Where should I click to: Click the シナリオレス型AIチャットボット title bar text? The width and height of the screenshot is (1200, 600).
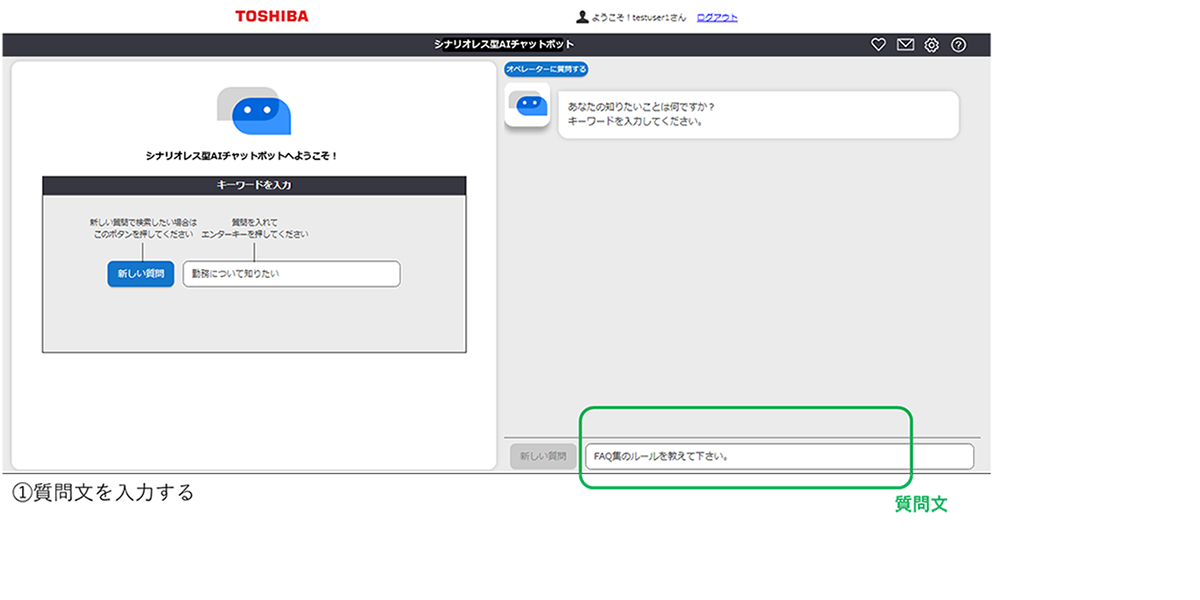(504, 45)
